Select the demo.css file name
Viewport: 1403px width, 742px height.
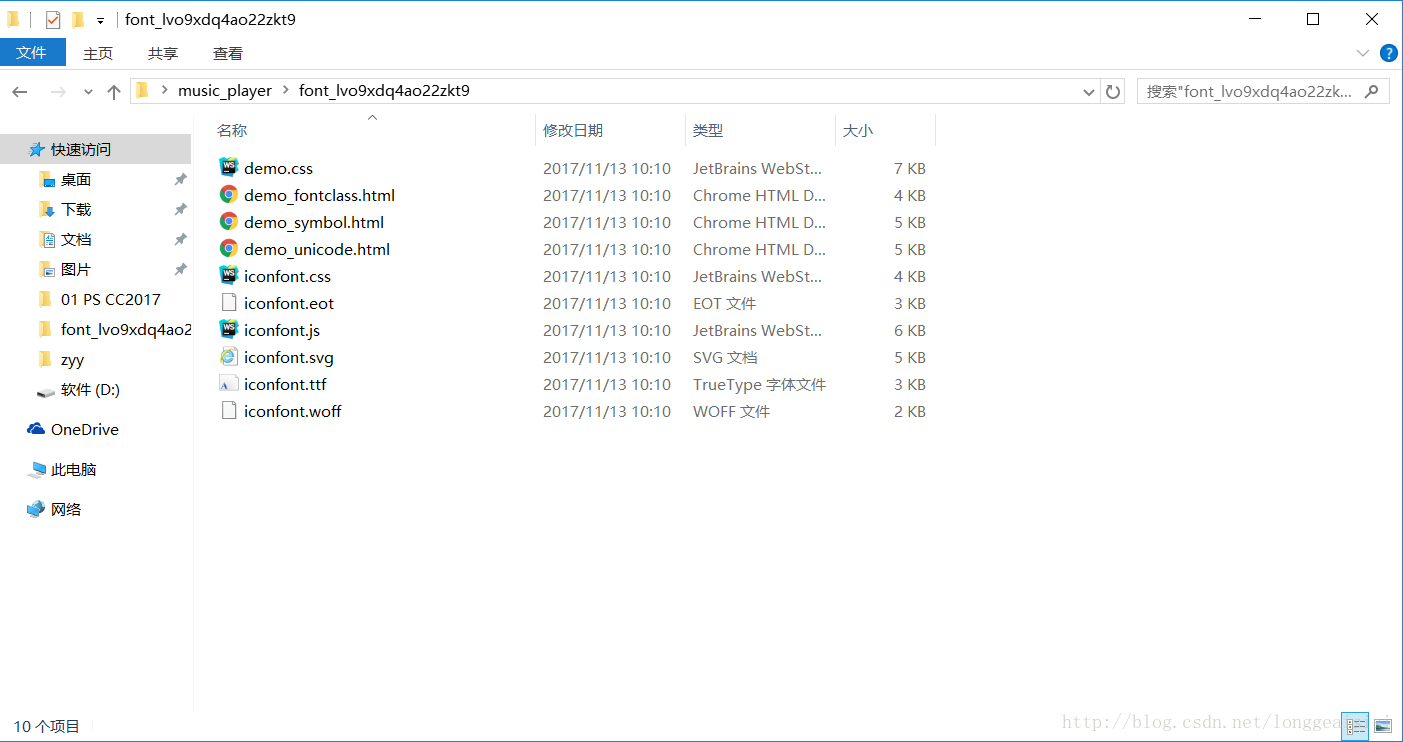point(278,168)
